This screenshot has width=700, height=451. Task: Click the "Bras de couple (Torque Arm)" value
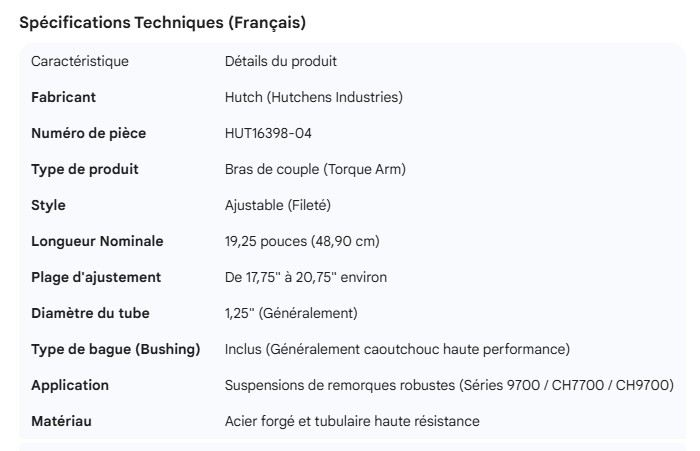pyautogui.click(x=315, y=170)
